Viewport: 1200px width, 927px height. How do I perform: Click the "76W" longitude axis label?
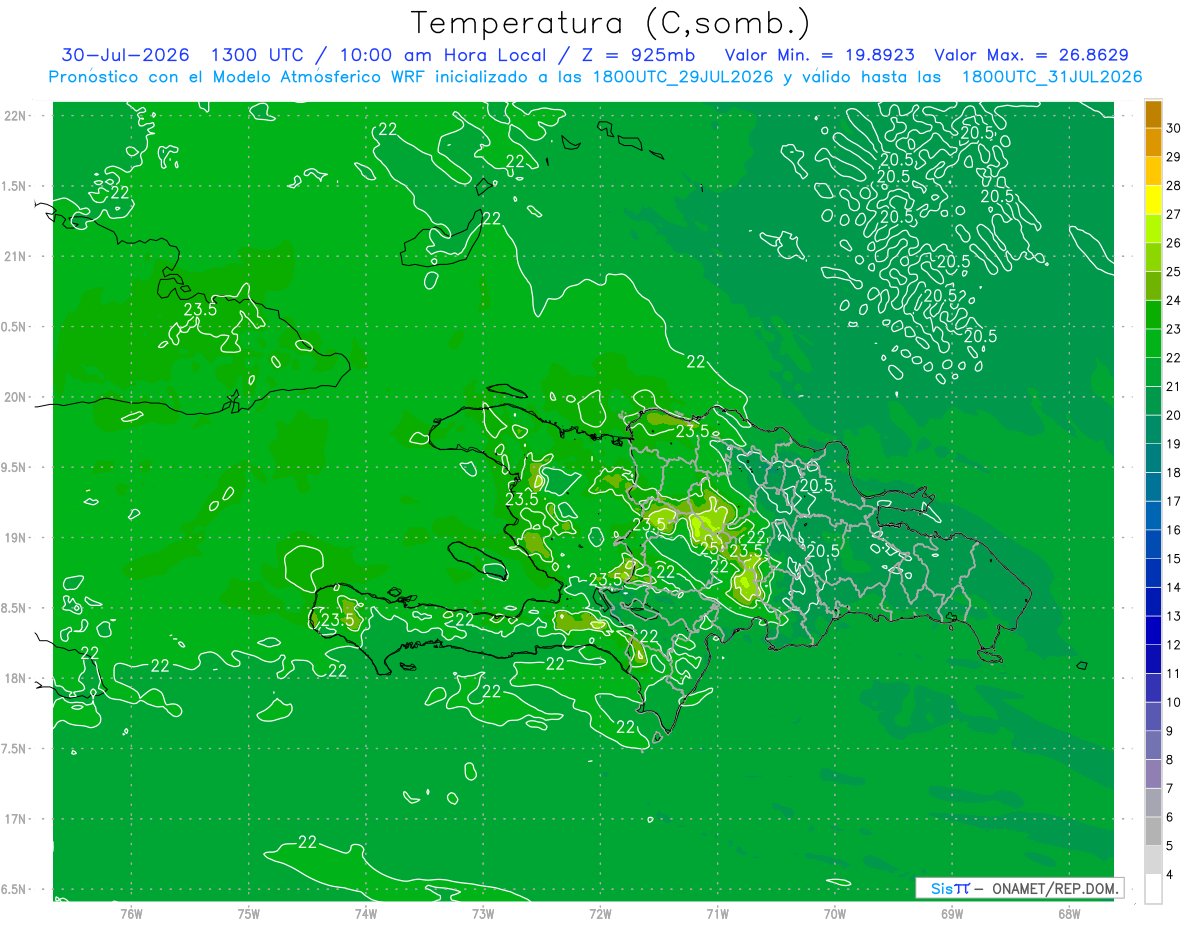click(131, 913)
